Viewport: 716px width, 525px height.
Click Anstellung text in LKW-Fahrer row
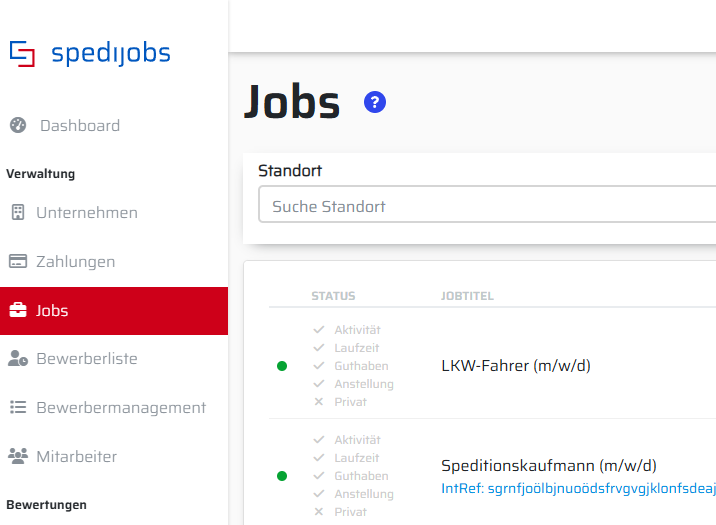364,384
